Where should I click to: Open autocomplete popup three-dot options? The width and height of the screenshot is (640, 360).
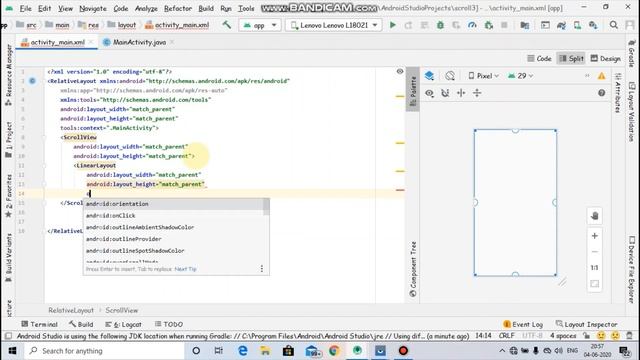pos(262,269)
